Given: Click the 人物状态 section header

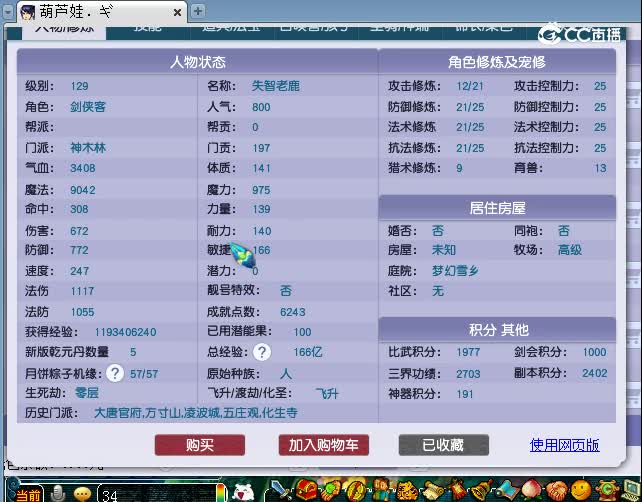Looking at the screenshot, I should (197, 62).
